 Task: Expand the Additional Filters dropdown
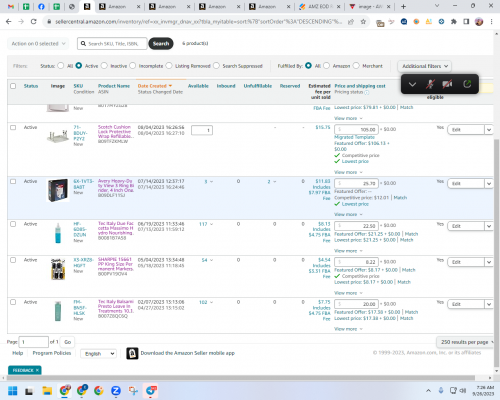coord(424,66)
